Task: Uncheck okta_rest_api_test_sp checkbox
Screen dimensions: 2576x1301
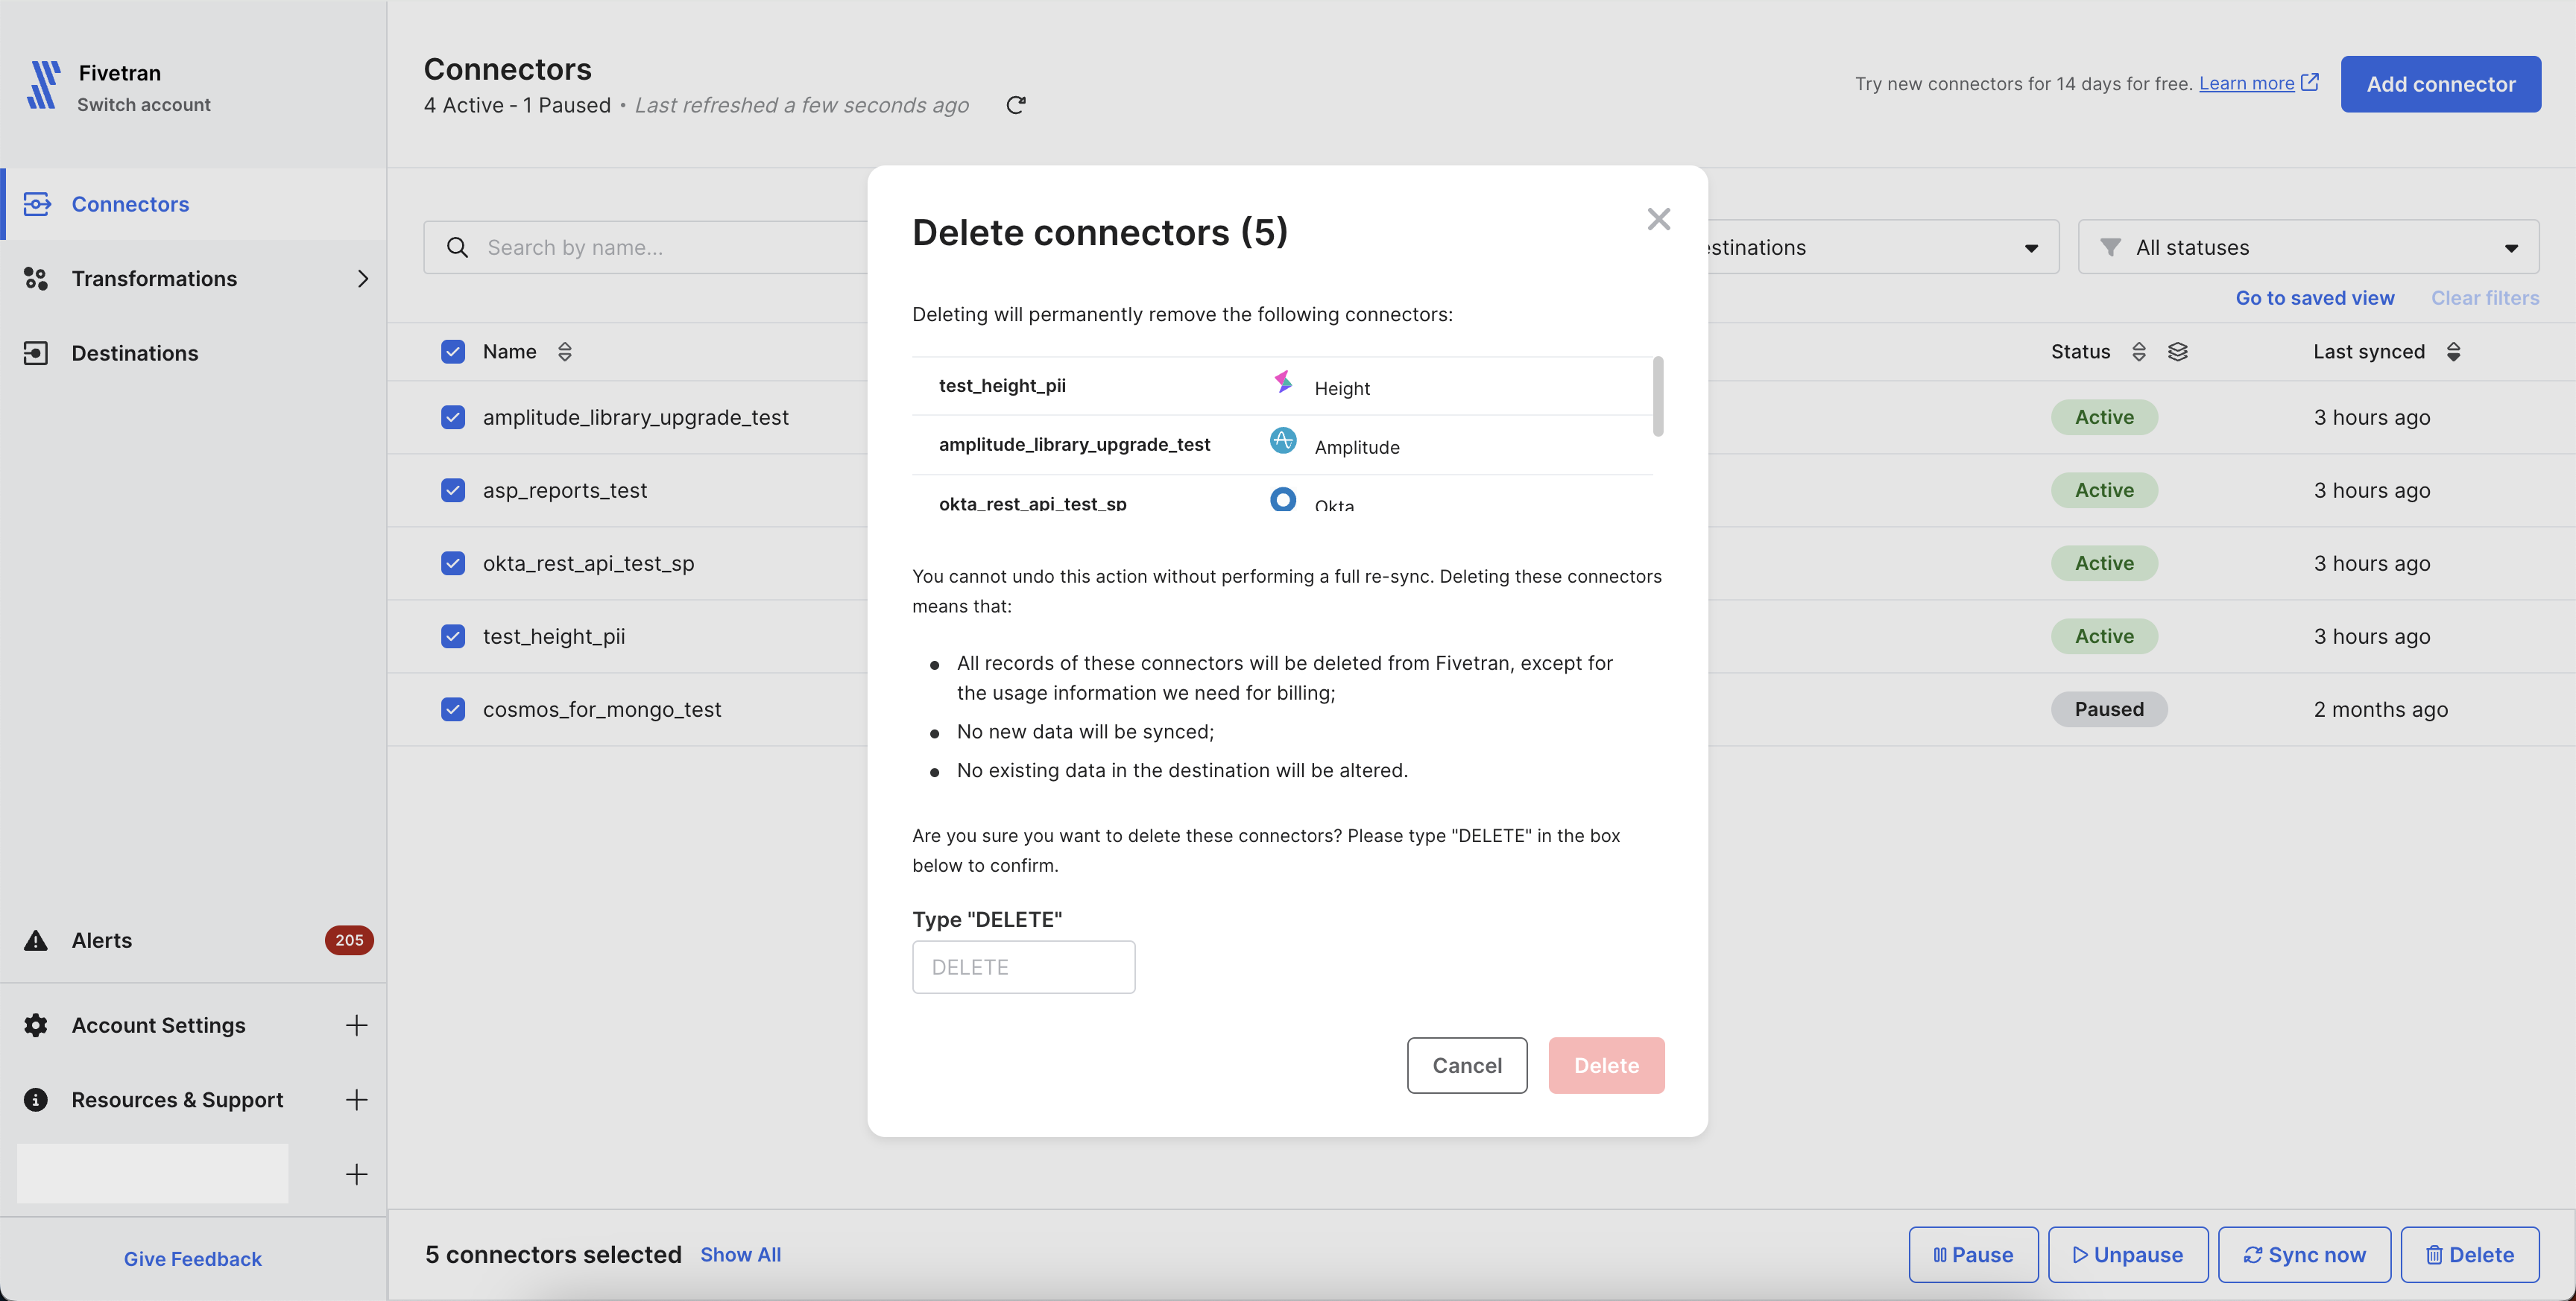Action: tap(453, 563)
